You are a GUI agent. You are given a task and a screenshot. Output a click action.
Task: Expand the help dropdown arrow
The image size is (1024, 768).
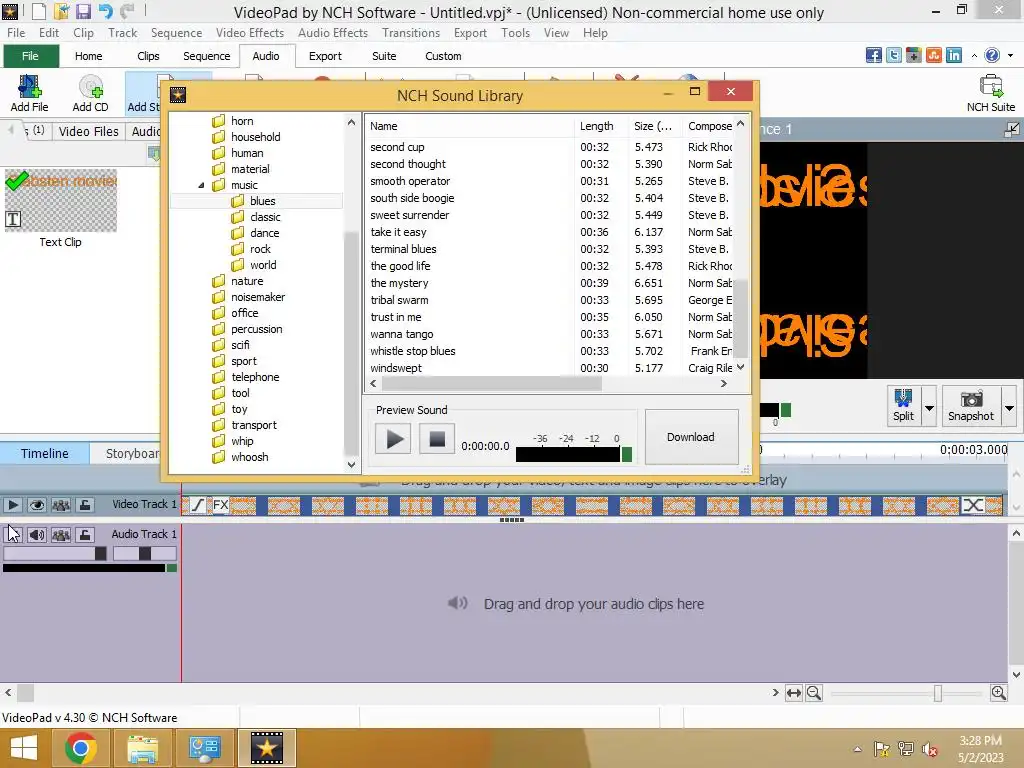coord(1011,56)
